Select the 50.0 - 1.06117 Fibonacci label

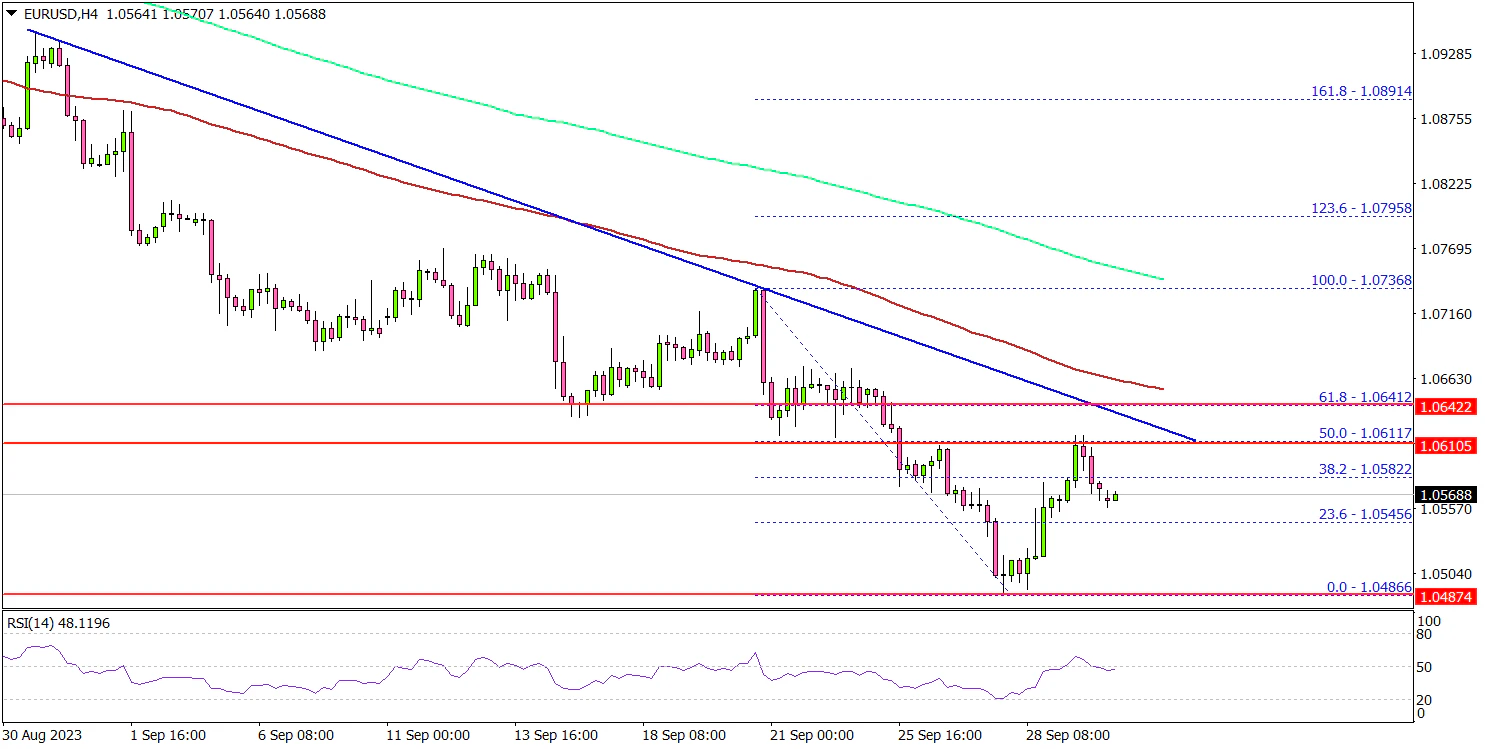[x=1364, y=433]
